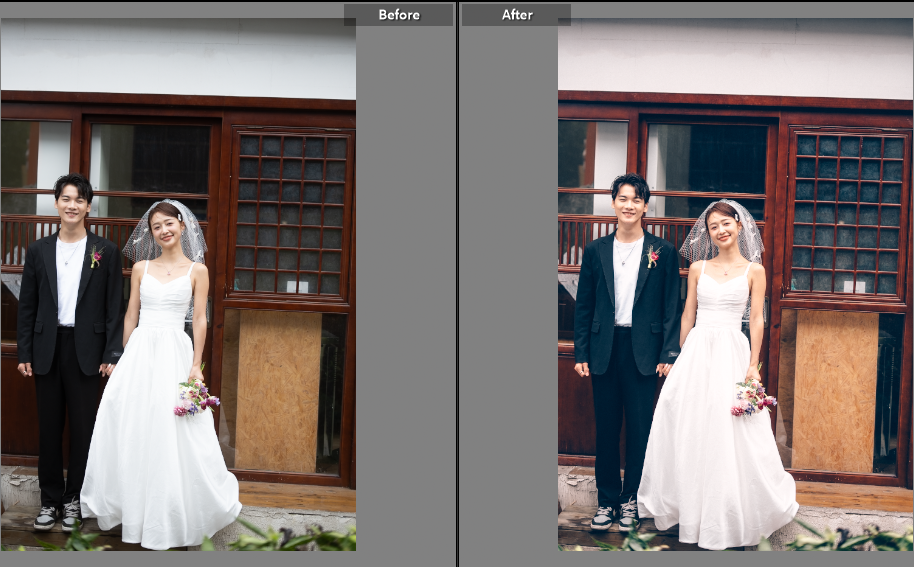Click the bride's face in After image
This screenshot has width=914, height=567.
tap(722, 230)
